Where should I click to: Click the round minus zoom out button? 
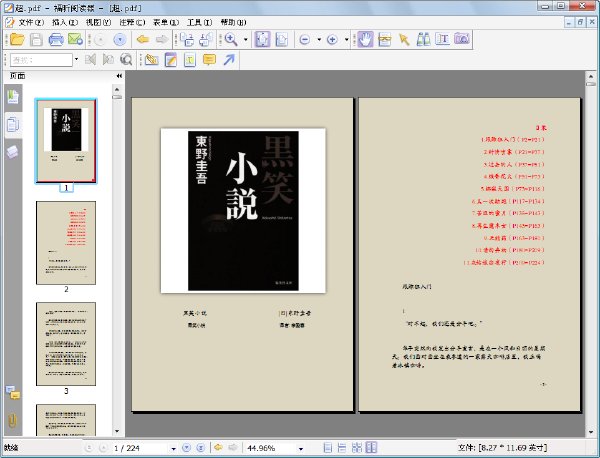pos(305,39)
